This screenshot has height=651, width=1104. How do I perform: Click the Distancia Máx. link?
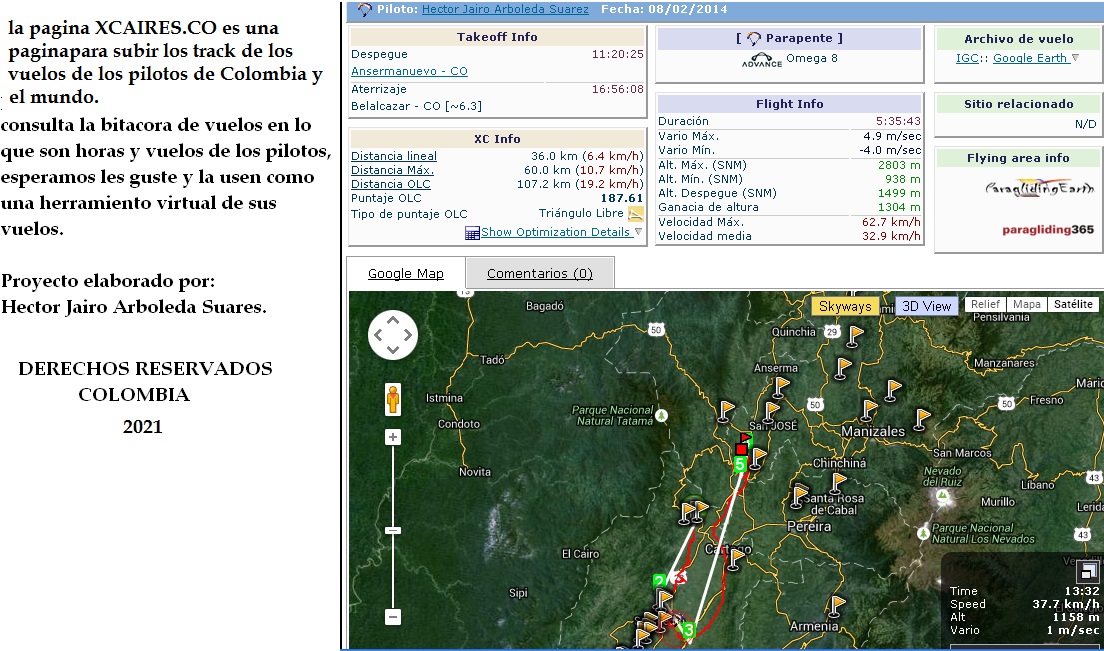[392, 170]
